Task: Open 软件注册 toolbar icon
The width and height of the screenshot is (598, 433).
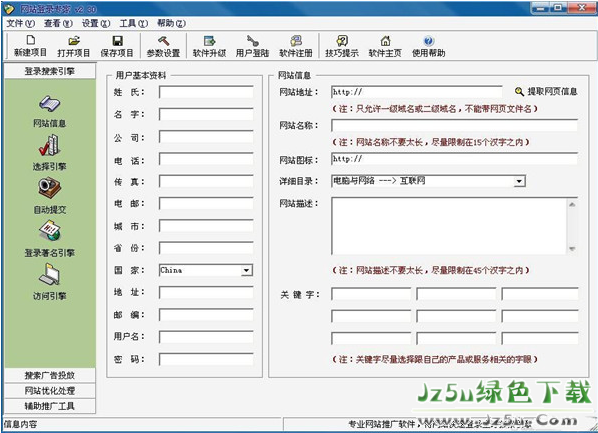Action: [x=296, y=45]
